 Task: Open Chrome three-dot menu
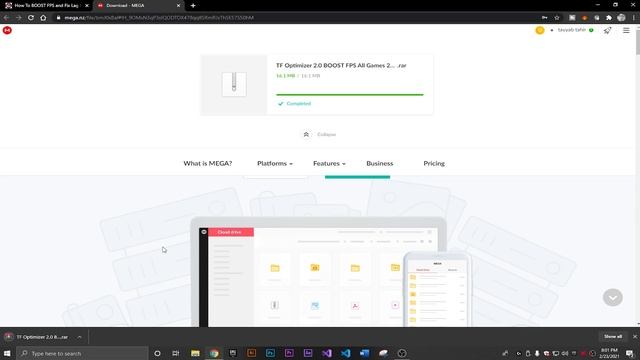[634, 18]
